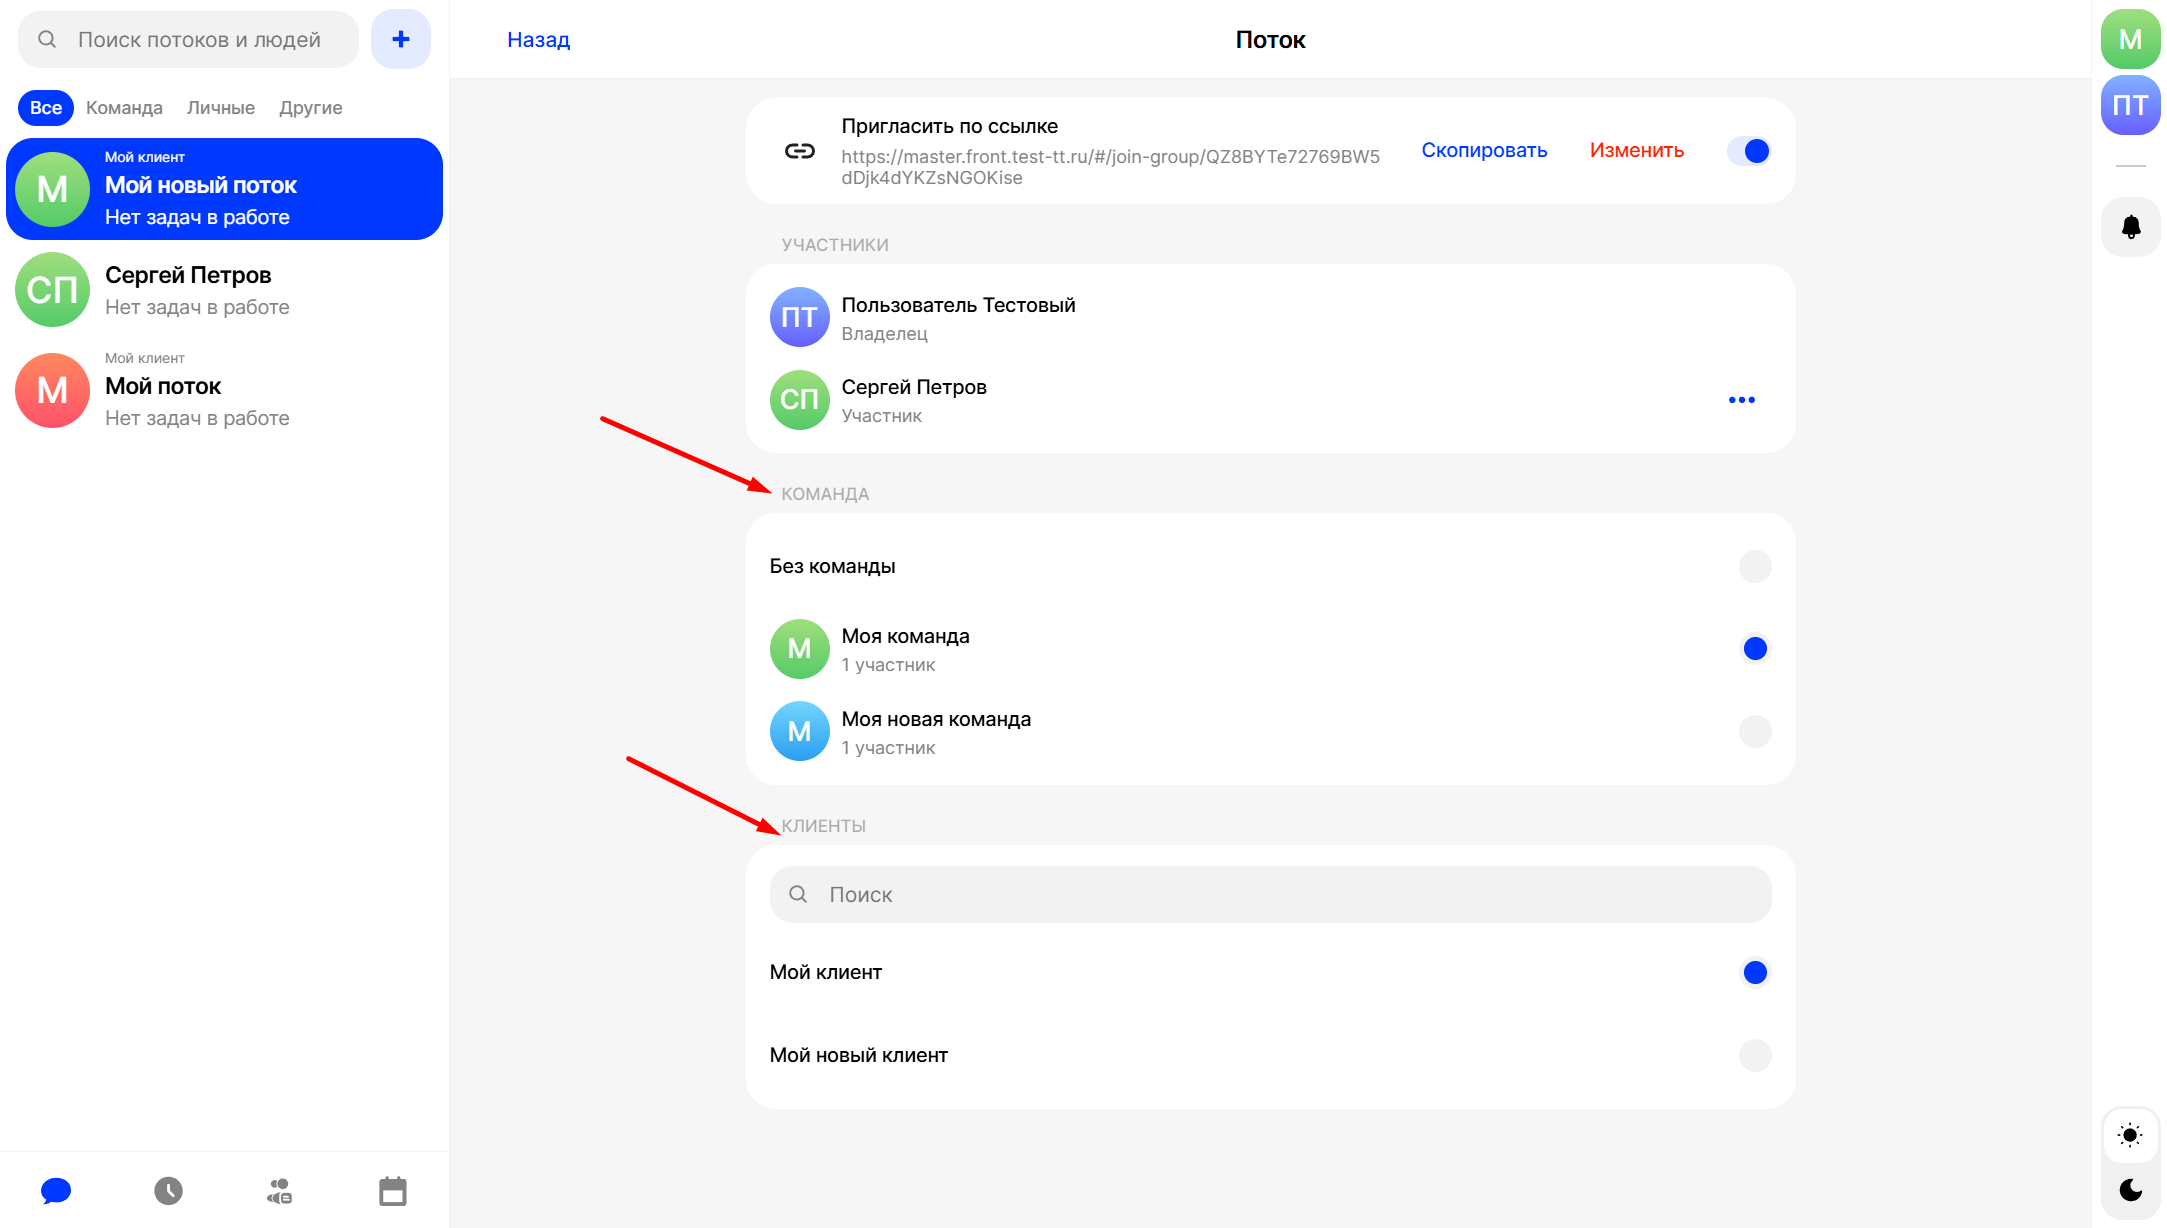Disable the invite by link toggle
The height and width of the screenshot is (1228, 2167).
click(1749, 151)
